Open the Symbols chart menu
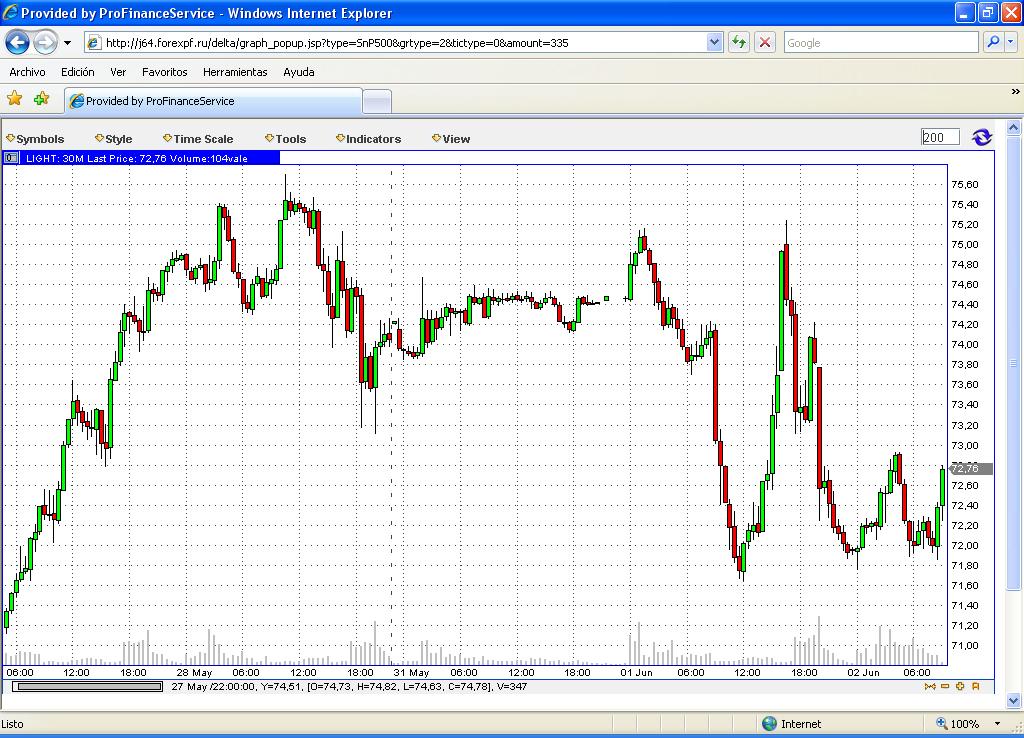The image size is (1024, 738). click(35, 138)
